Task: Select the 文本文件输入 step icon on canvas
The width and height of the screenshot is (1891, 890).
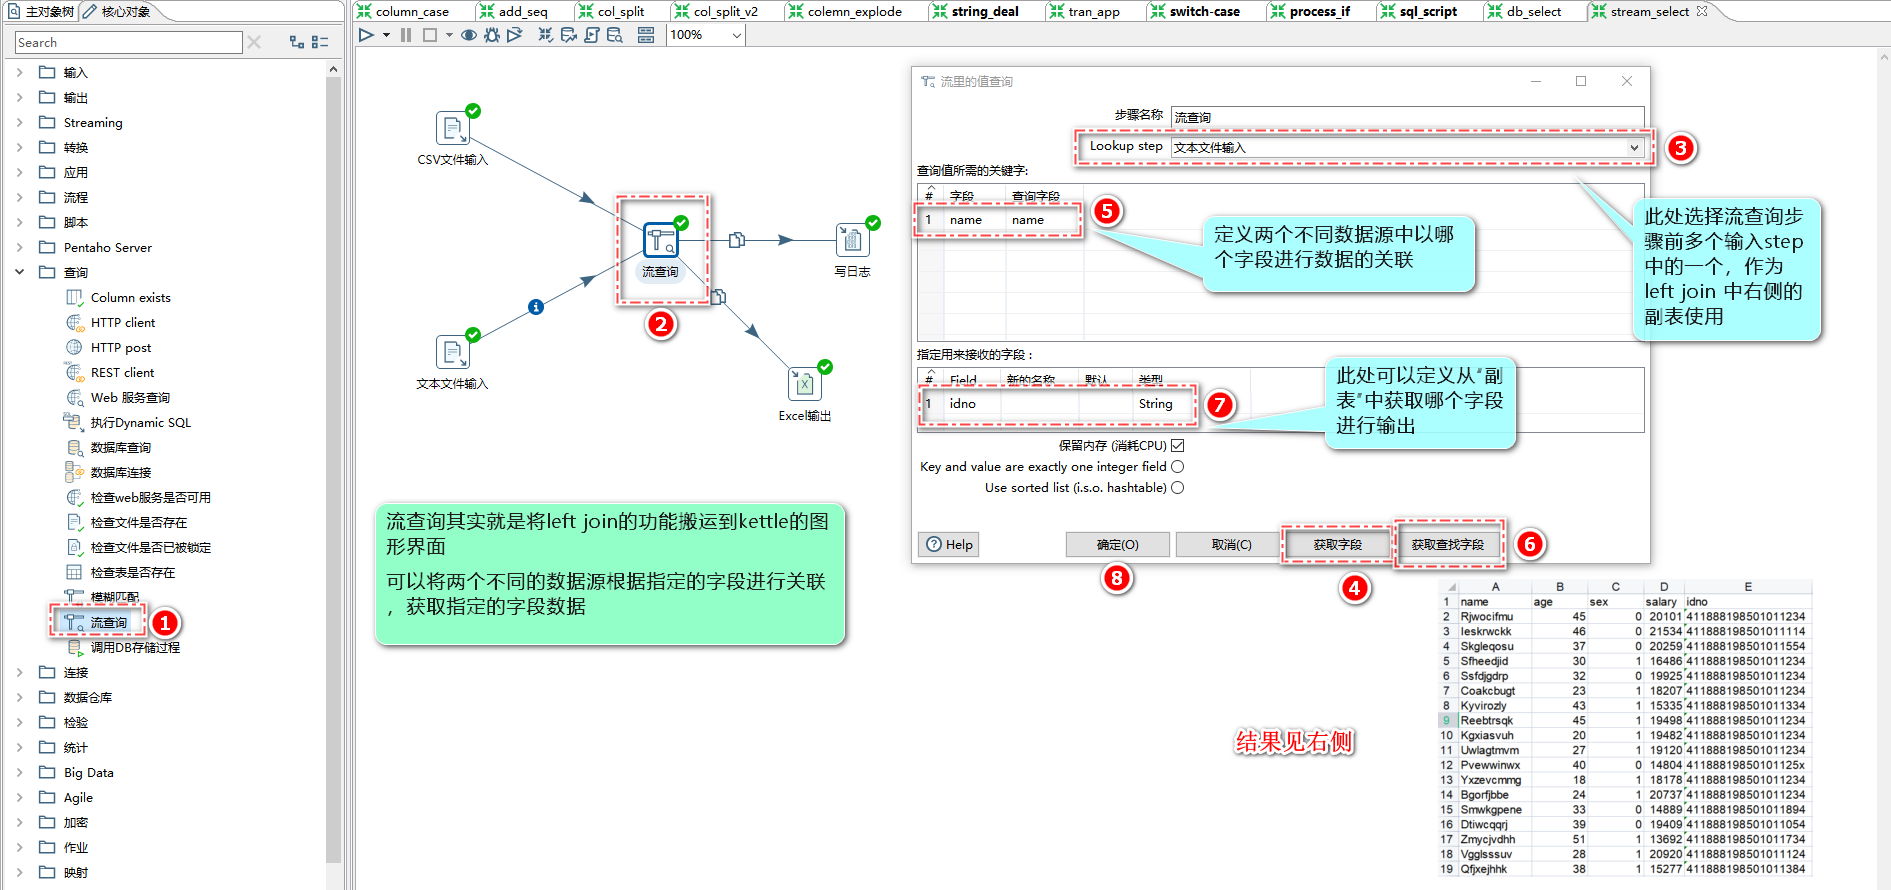Action: (x=452, y=352)
